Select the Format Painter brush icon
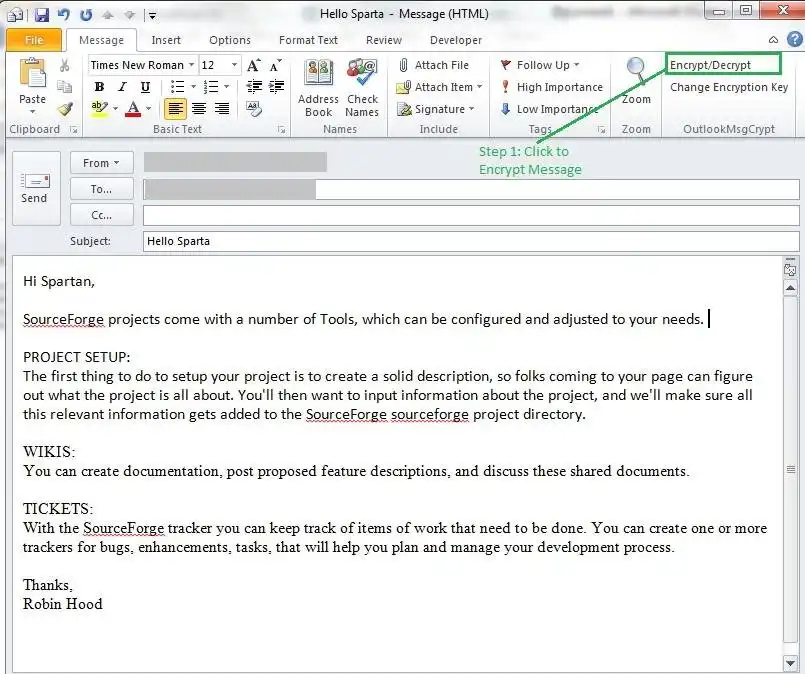Image resolution: width=805 pixels, height=674 pixels. click(x=65, y=108)
